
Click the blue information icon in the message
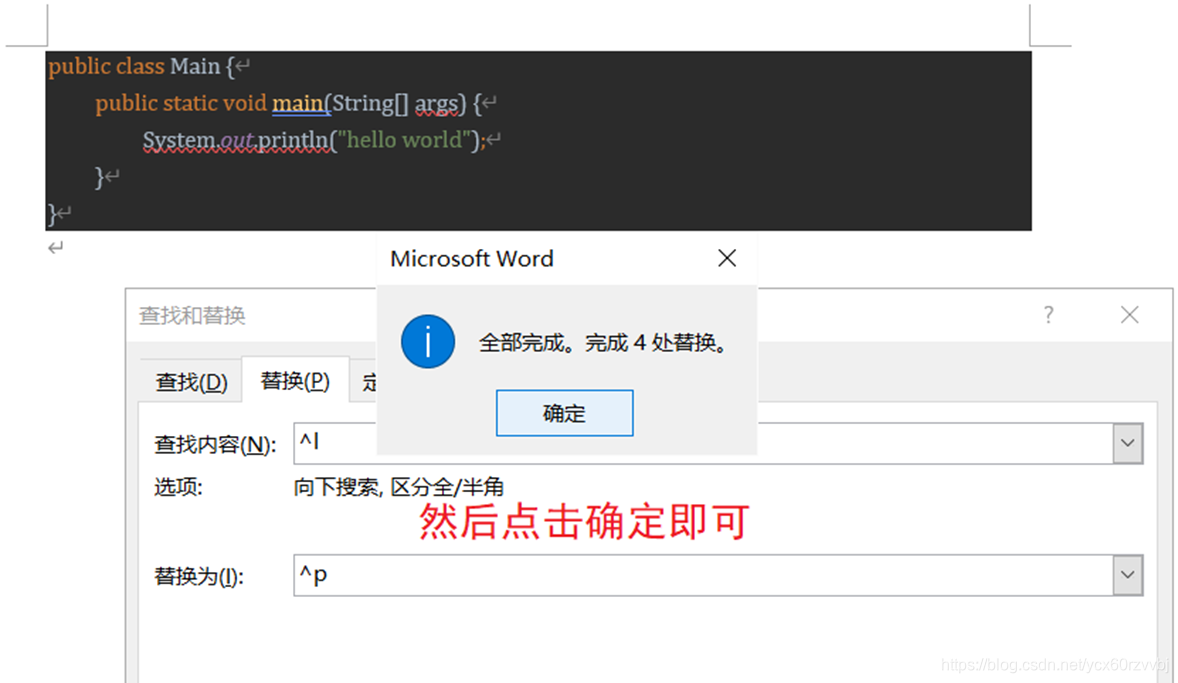(427, 341)
